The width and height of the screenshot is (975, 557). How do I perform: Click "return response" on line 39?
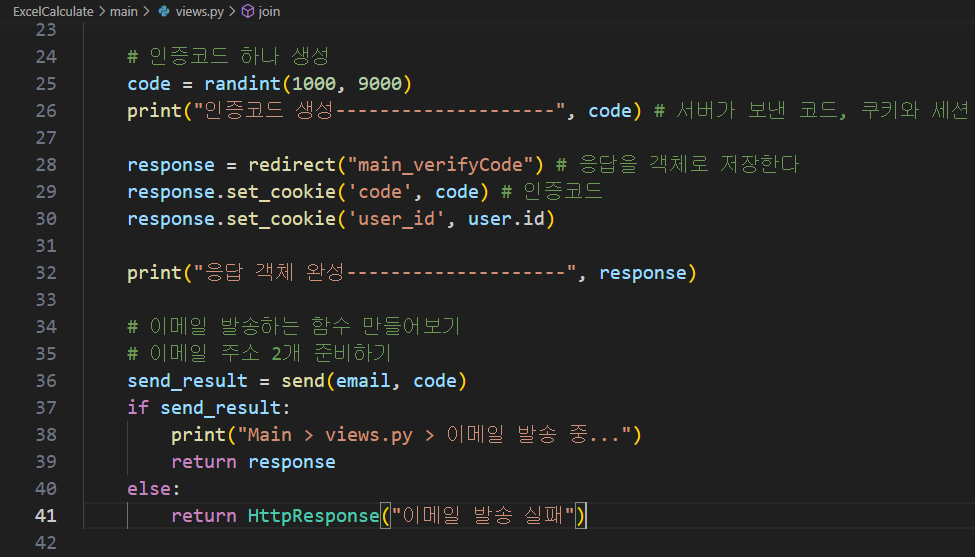pyautogui.click(x=253, y=462)
